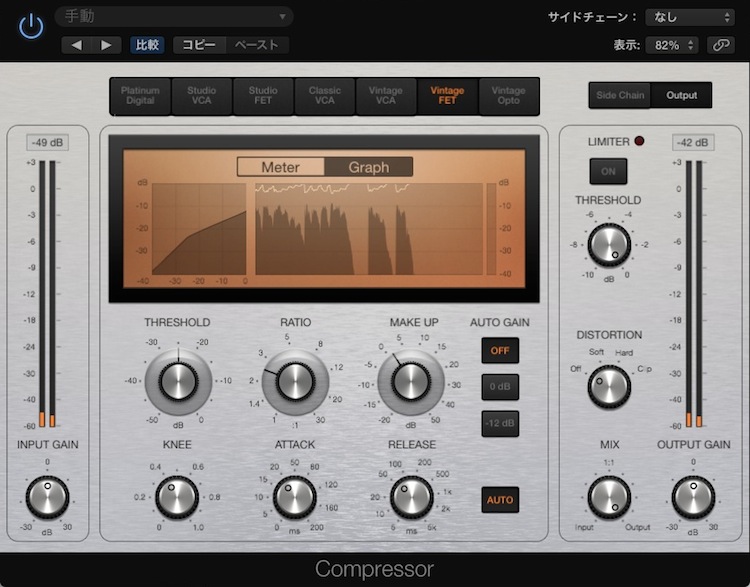
Task: Toggle the AUTO release button
Action: pos(500,500)
